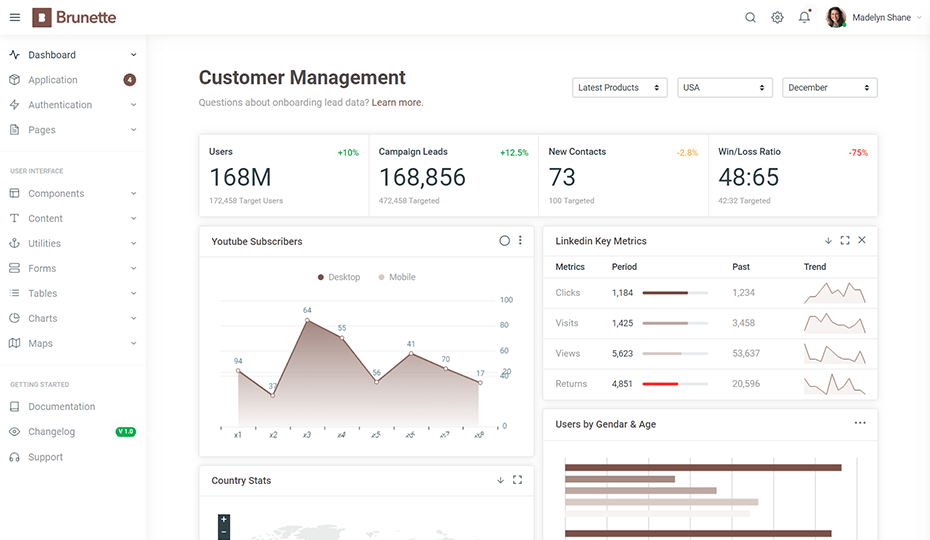Screen dimensions: 930x540
Task: Expand the Madelyn Shane user menu arrow
Action: pyautogui.click(x=919, y=18)
